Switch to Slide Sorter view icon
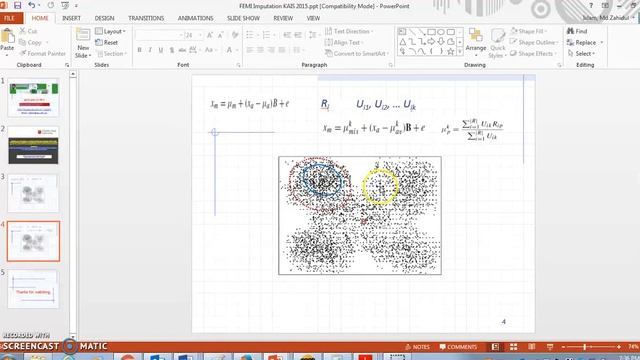 pyautogui.click(x=513, y=347)
